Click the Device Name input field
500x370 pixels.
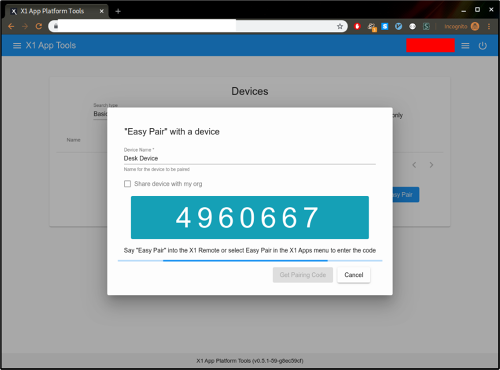[x=250, y=158]
